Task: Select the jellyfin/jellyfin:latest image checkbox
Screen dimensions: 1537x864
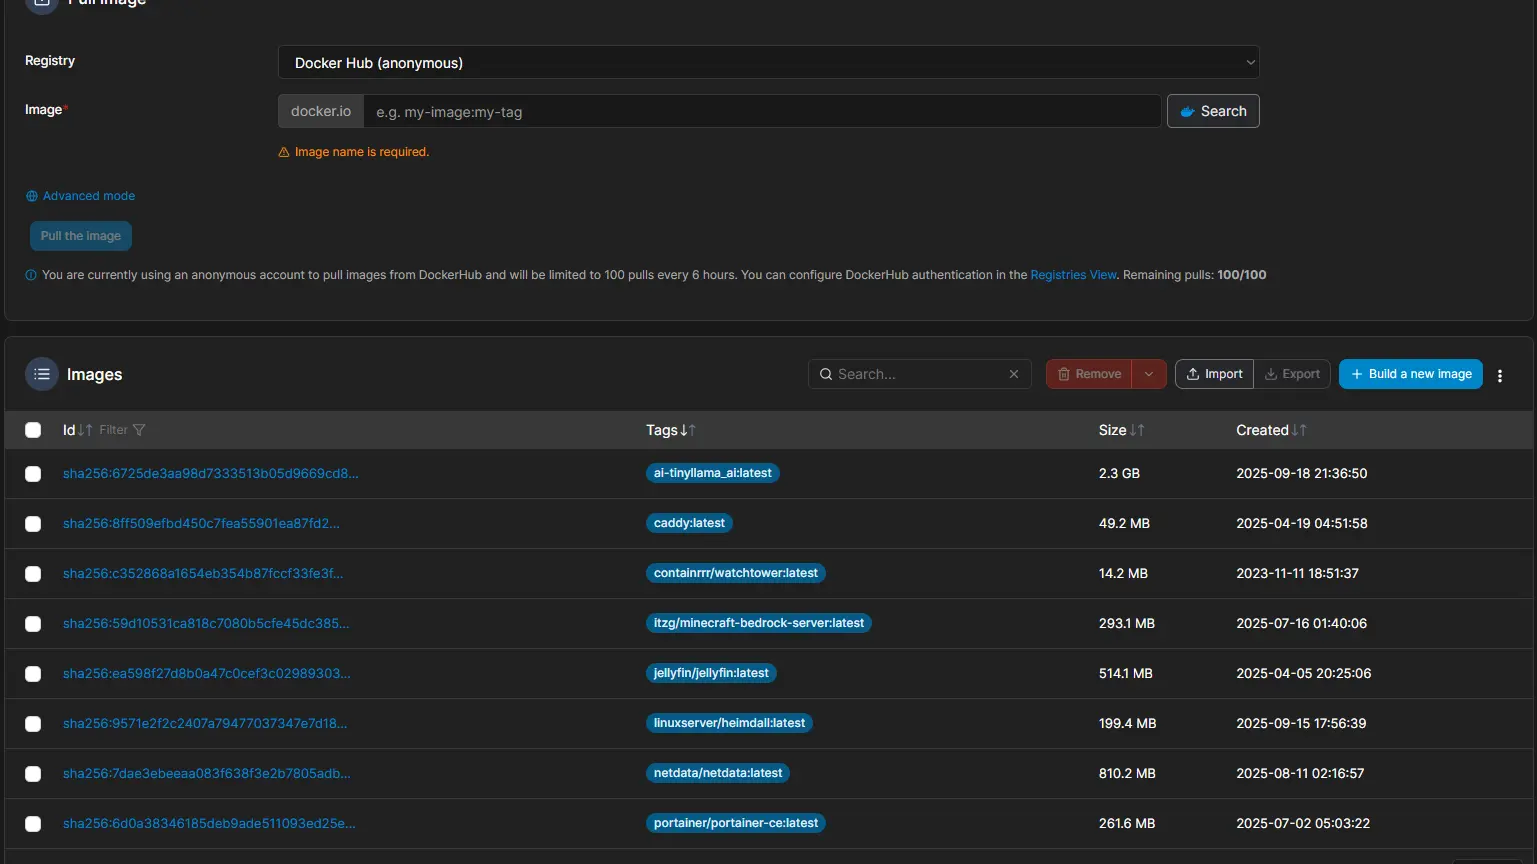Action: tap(33, 674)
